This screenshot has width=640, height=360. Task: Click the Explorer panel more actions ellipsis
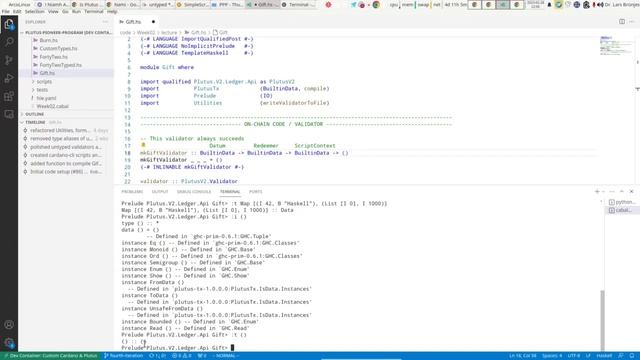(x=105, y=22)
